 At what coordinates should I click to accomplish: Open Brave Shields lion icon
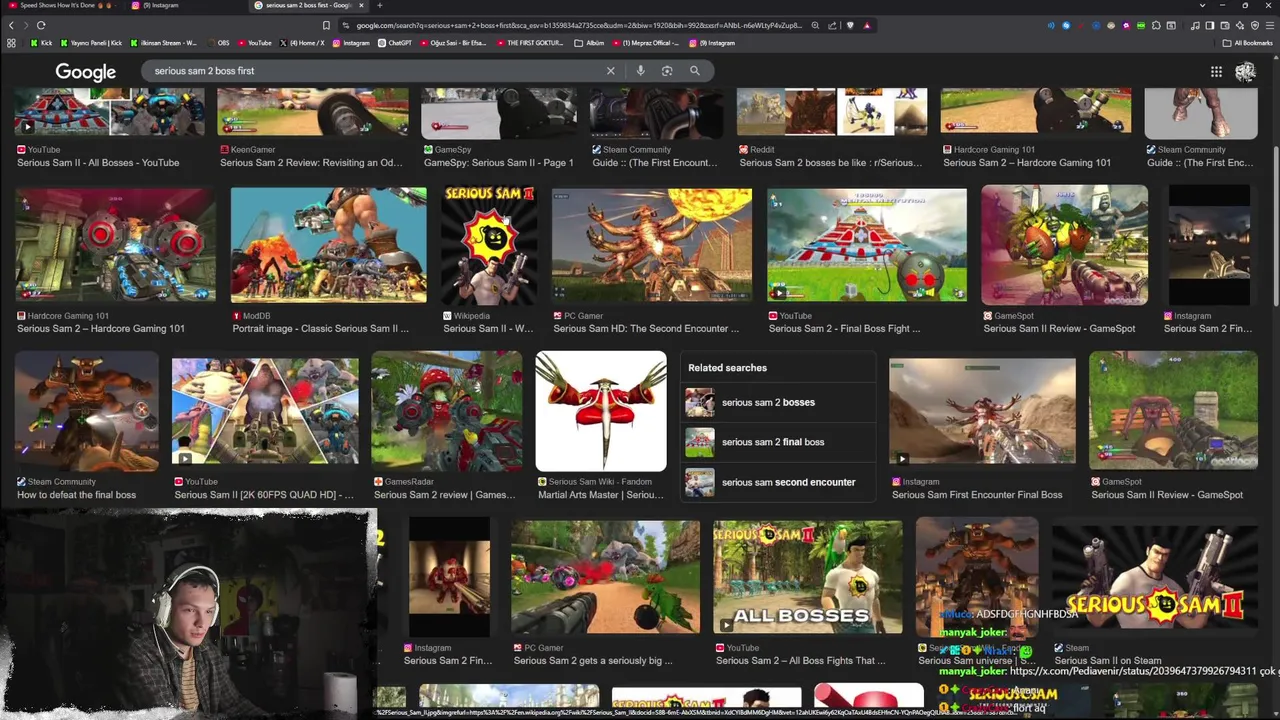(850, 25)
